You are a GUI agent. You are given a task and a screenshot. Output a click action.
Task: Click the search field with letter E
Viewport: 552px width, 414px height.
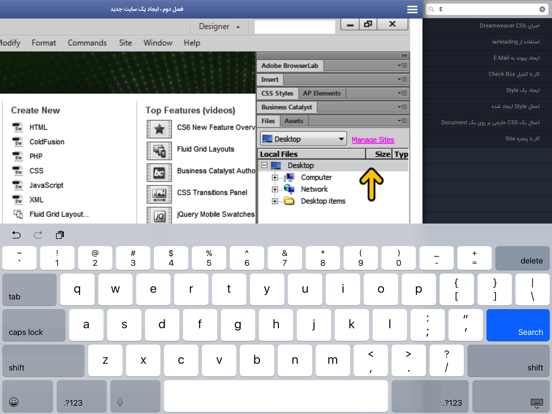tap(488, 9)
